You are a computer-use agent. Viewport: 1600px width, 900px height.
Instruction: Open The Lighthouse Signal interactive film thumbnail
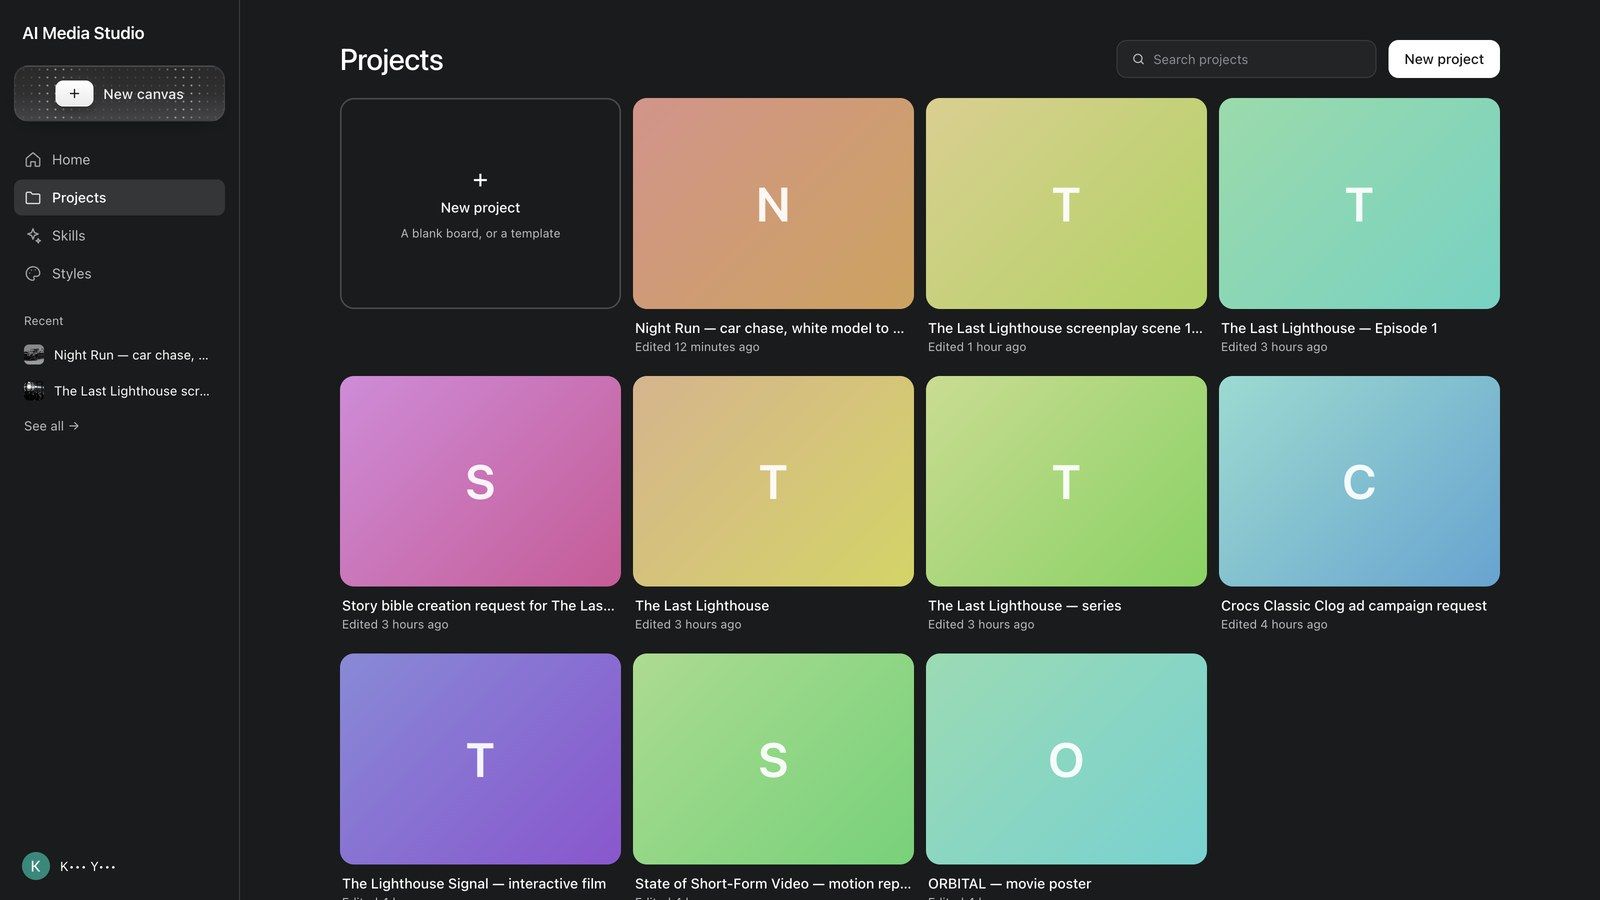pyautogui.click(x=480, y=759)
